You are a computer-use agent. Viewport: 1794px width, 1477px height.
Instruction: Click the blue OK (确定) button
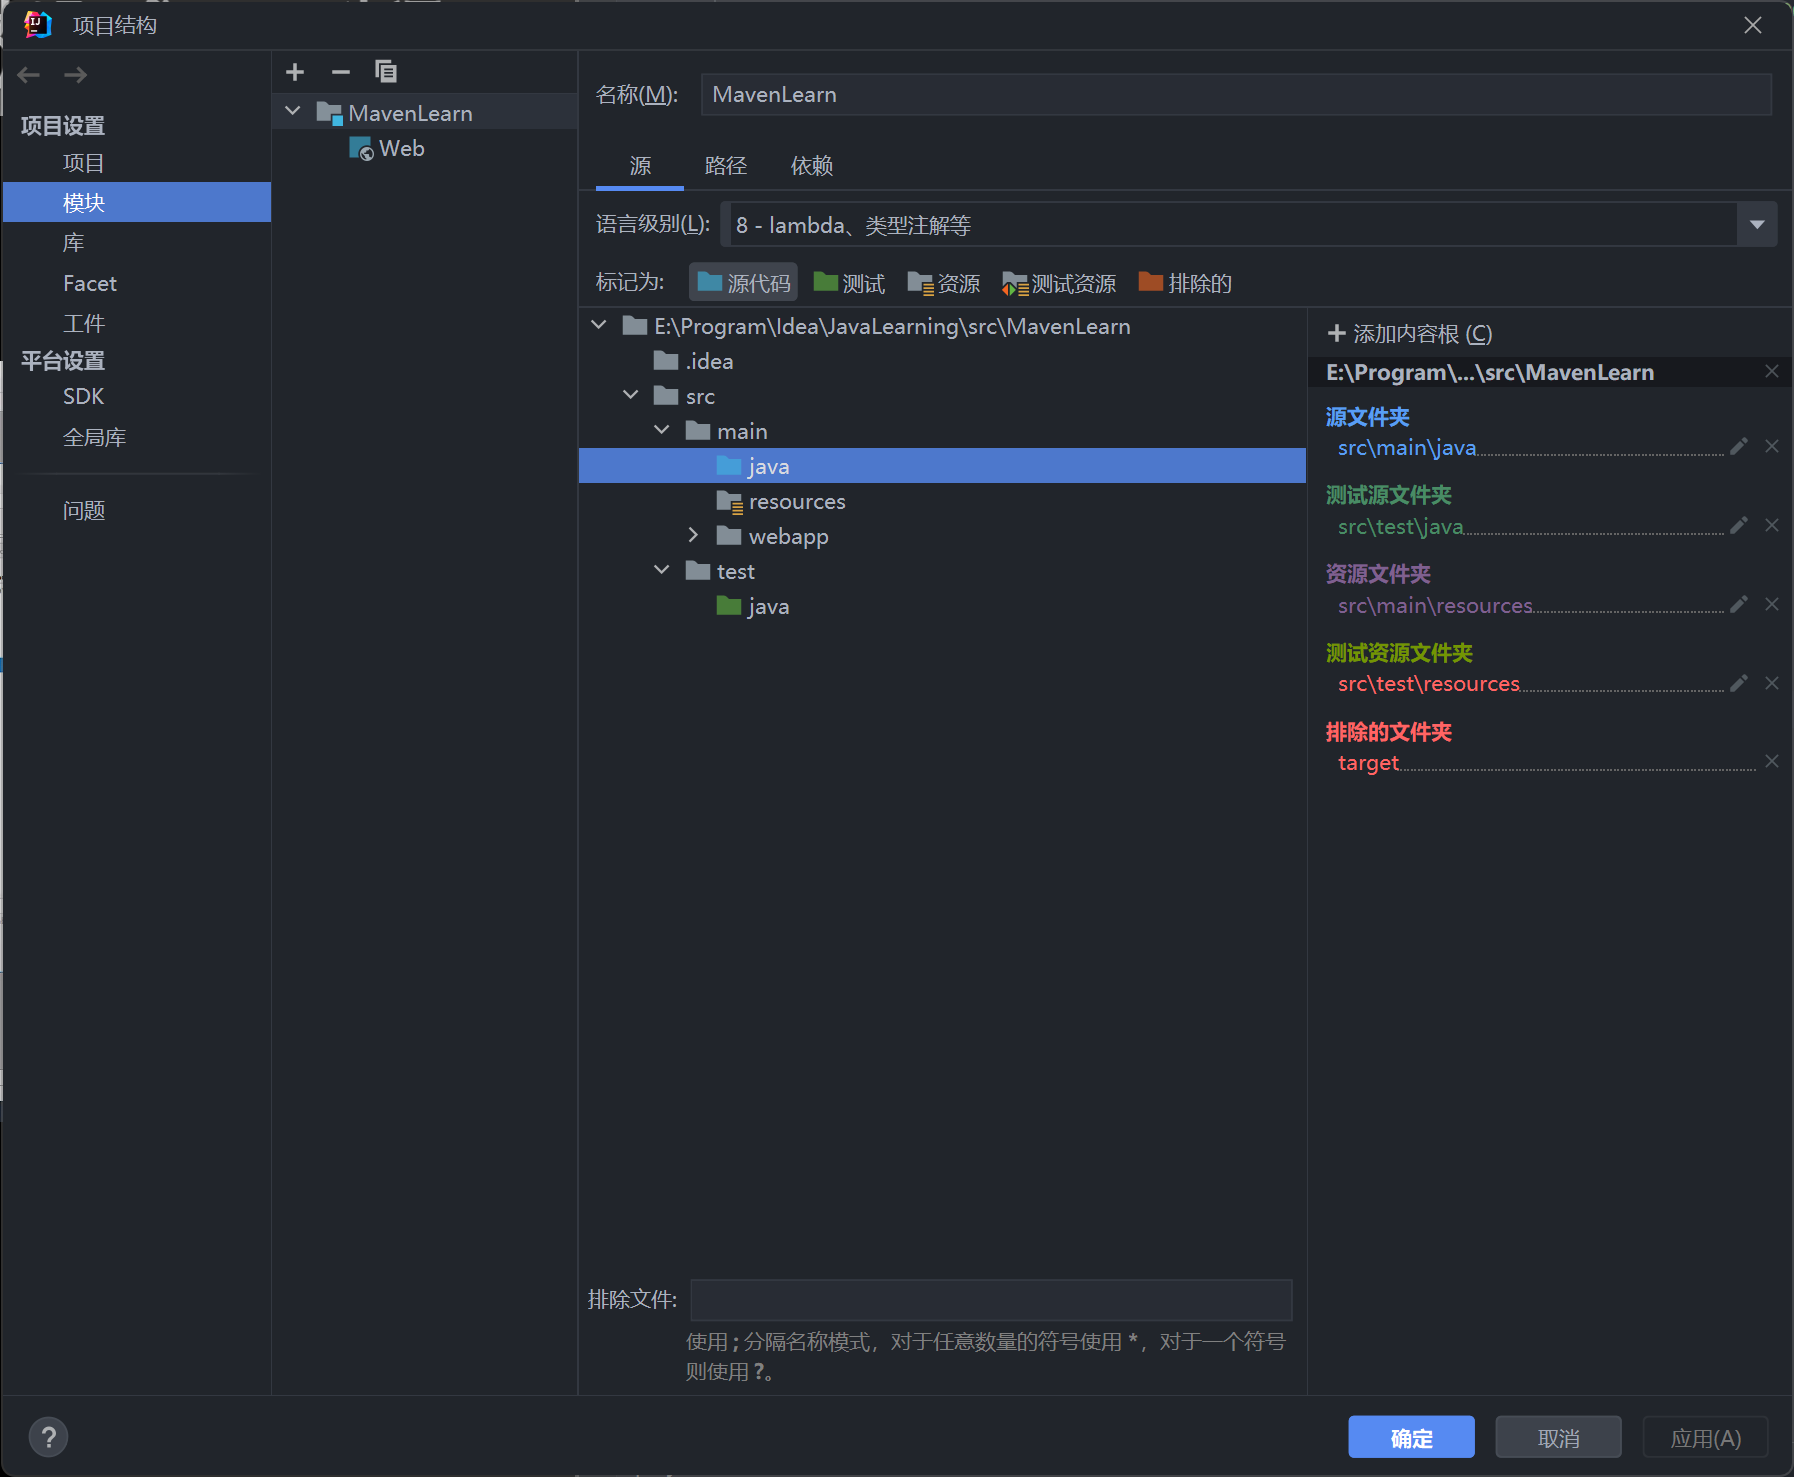[x=1410, y=1437]
